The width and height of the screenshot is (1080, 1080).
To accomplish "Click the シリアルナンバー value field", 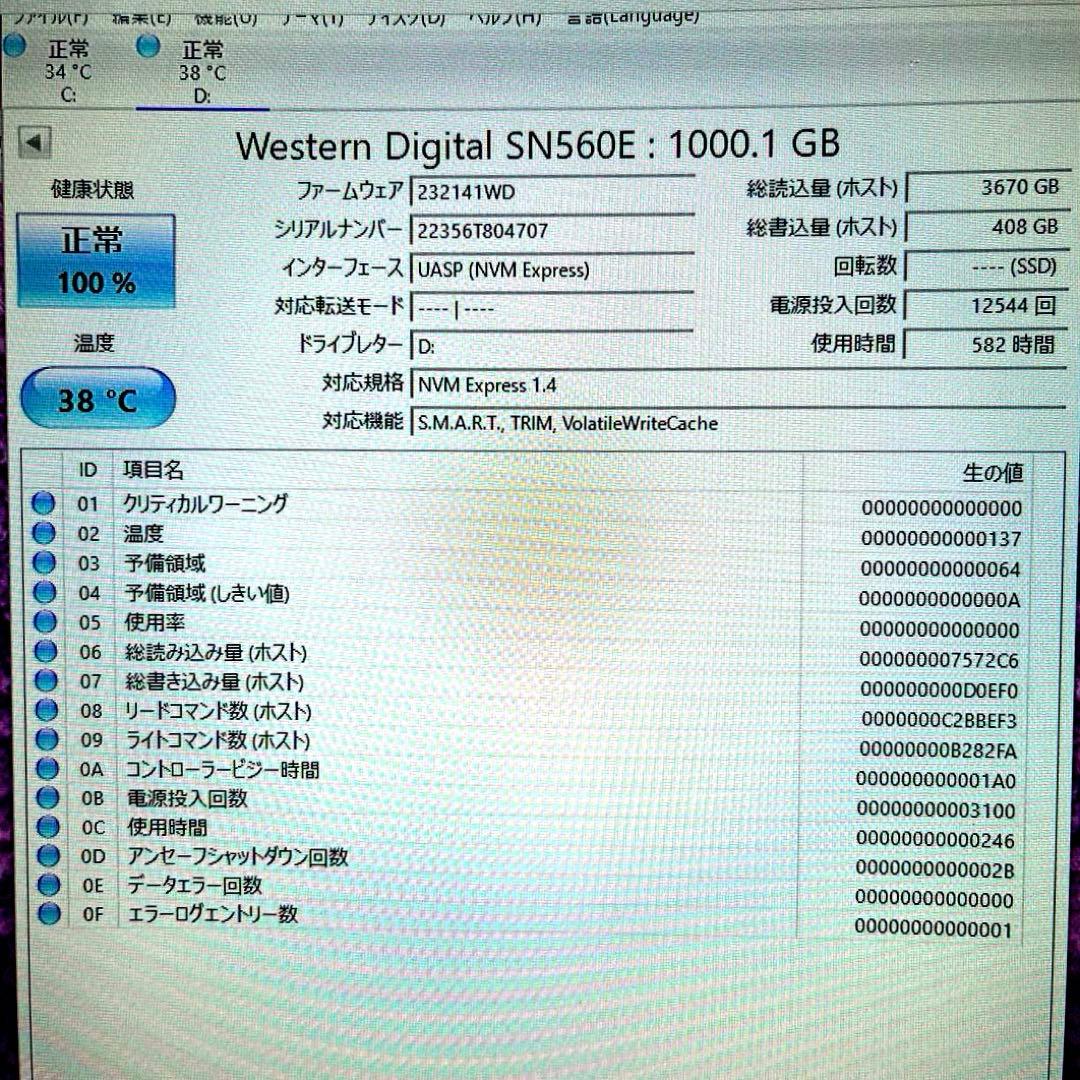I will pyautogui.click(x=550, y=230).
